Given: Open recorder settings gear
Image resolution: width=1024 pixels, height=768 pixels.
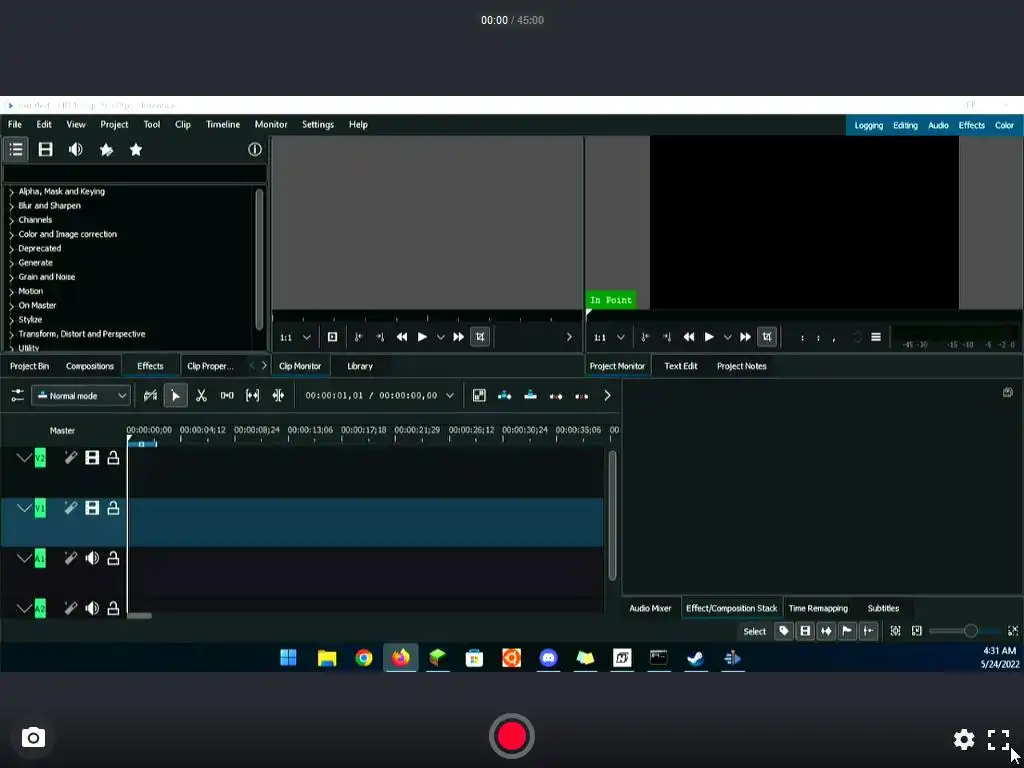Looking at the screenshot, I should point(964,739).
